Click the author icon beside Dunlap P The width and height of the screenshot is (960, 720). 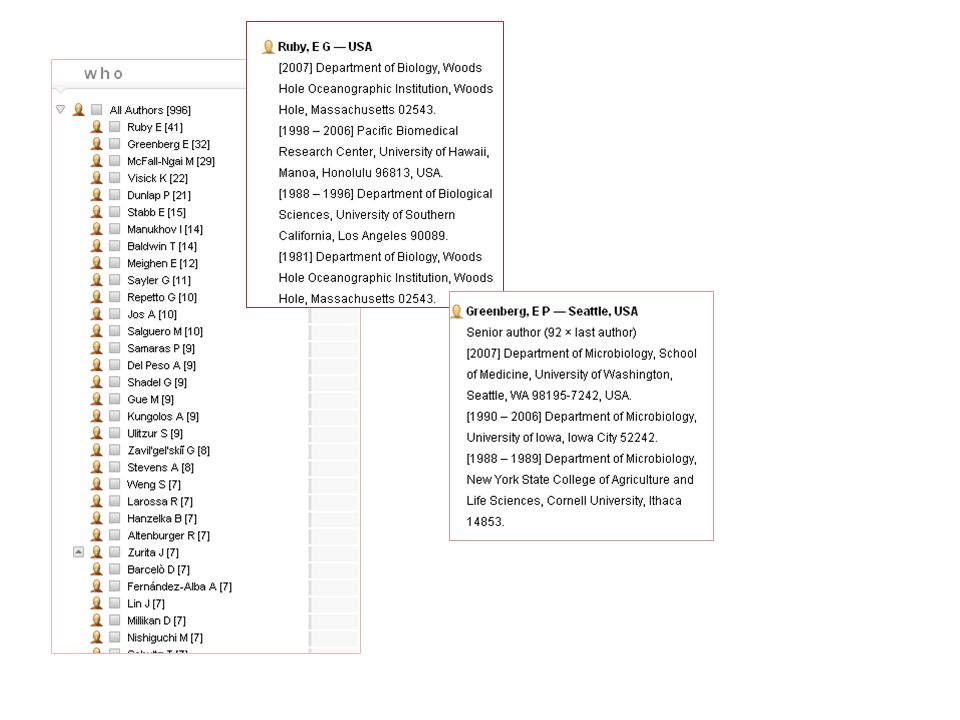[x=97, y=195]
